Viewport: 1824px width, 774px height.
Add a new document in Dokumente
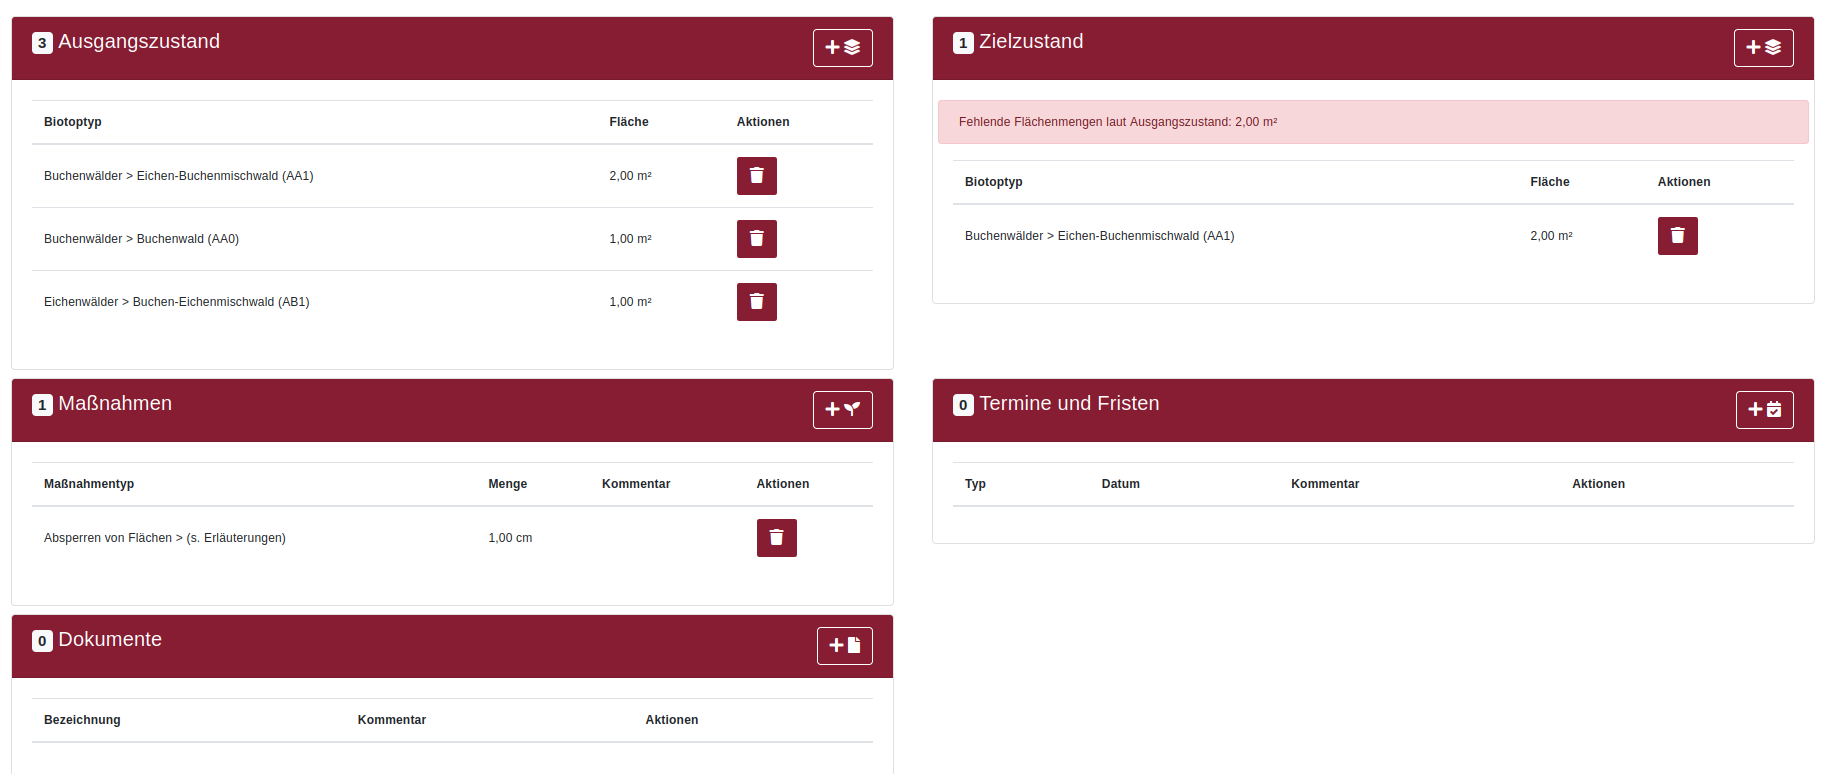(844, 646)
